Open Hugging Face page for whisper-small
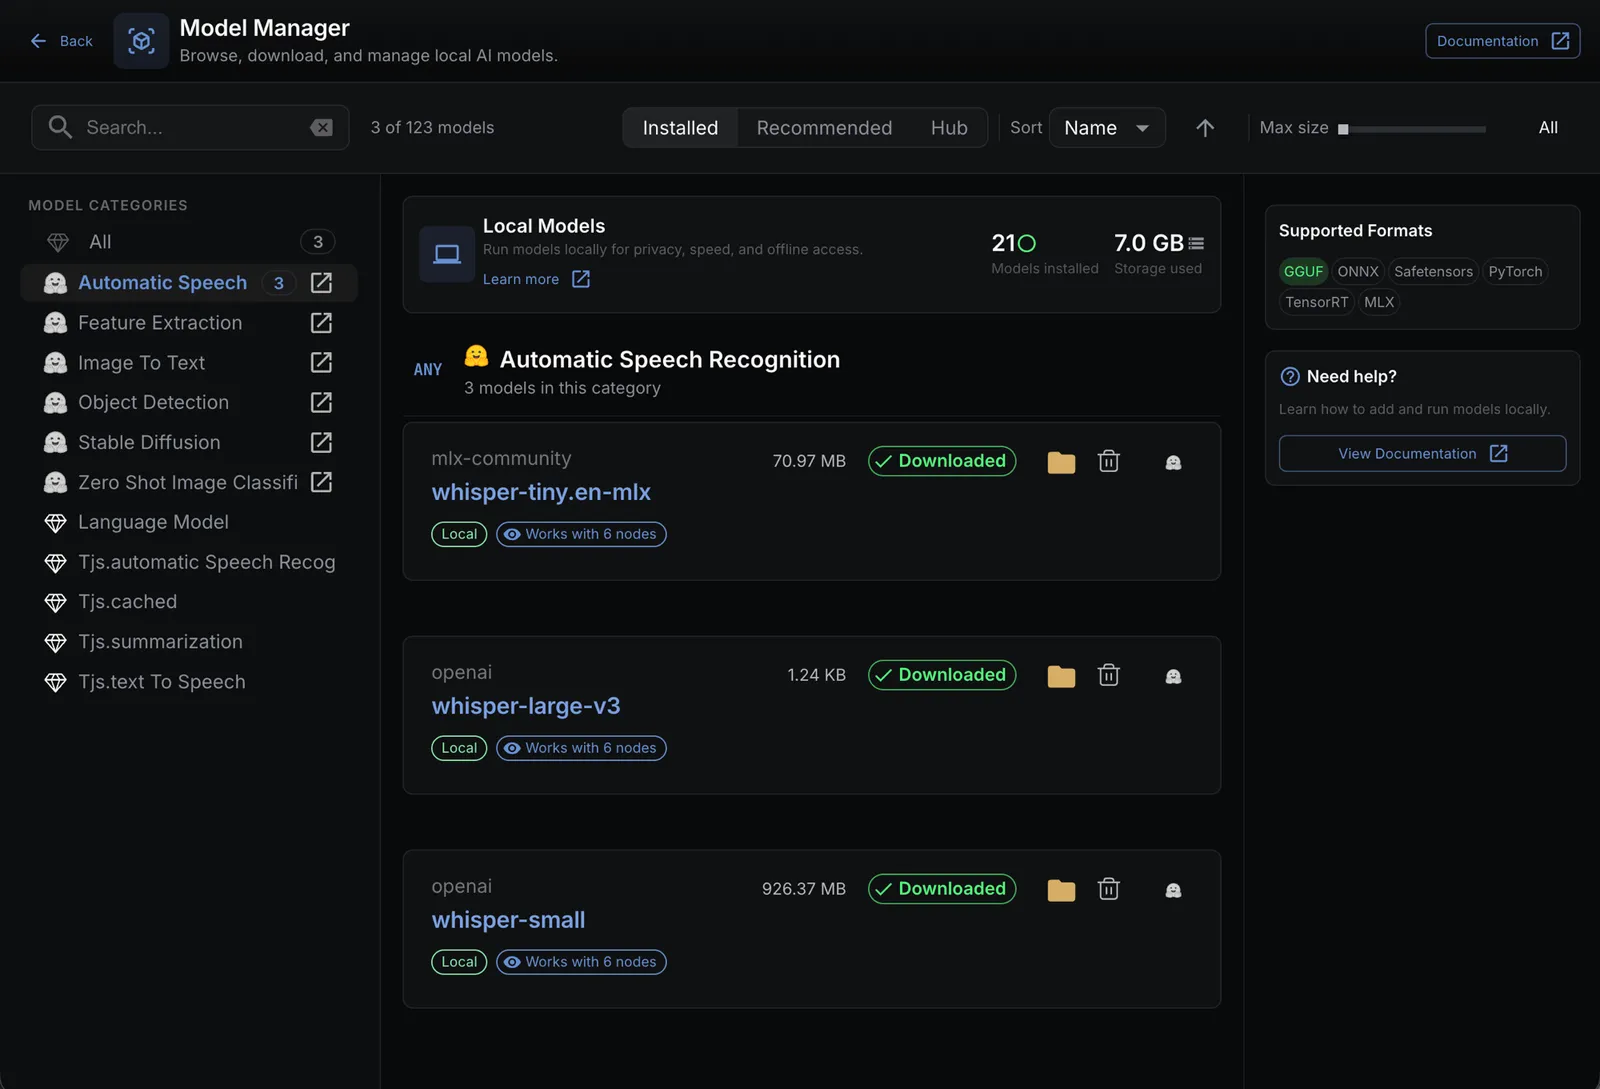Viewport: 1600px width, 1089px height. coord(1173,890)
